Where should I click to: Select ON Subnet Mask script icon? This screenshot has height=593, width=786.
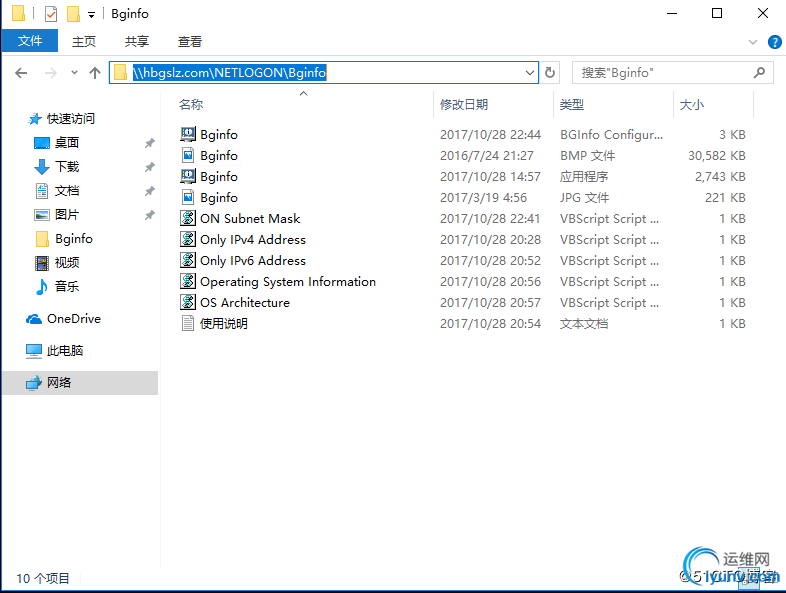pos(188,218)
